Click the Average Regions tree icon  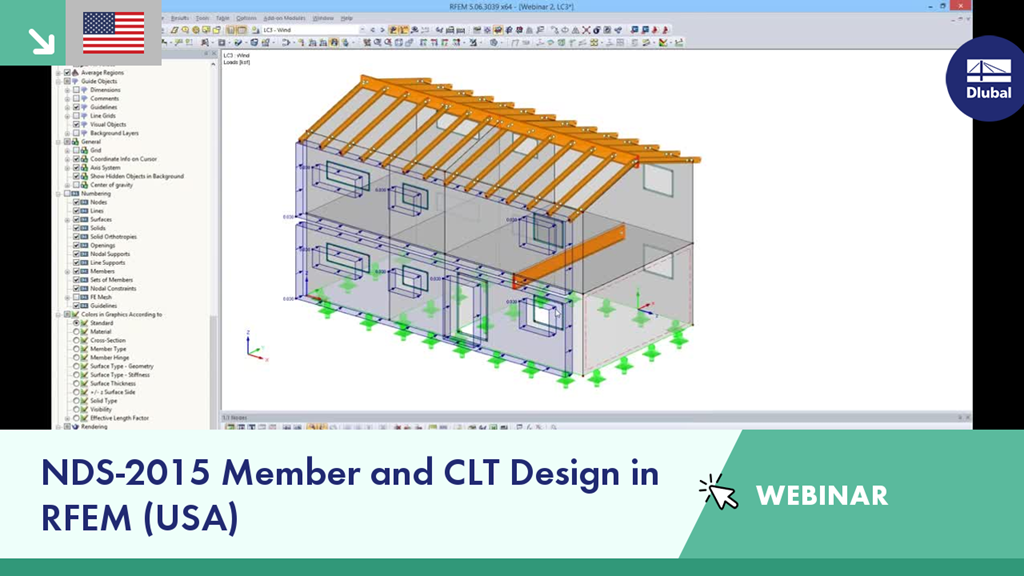[75, 72]
